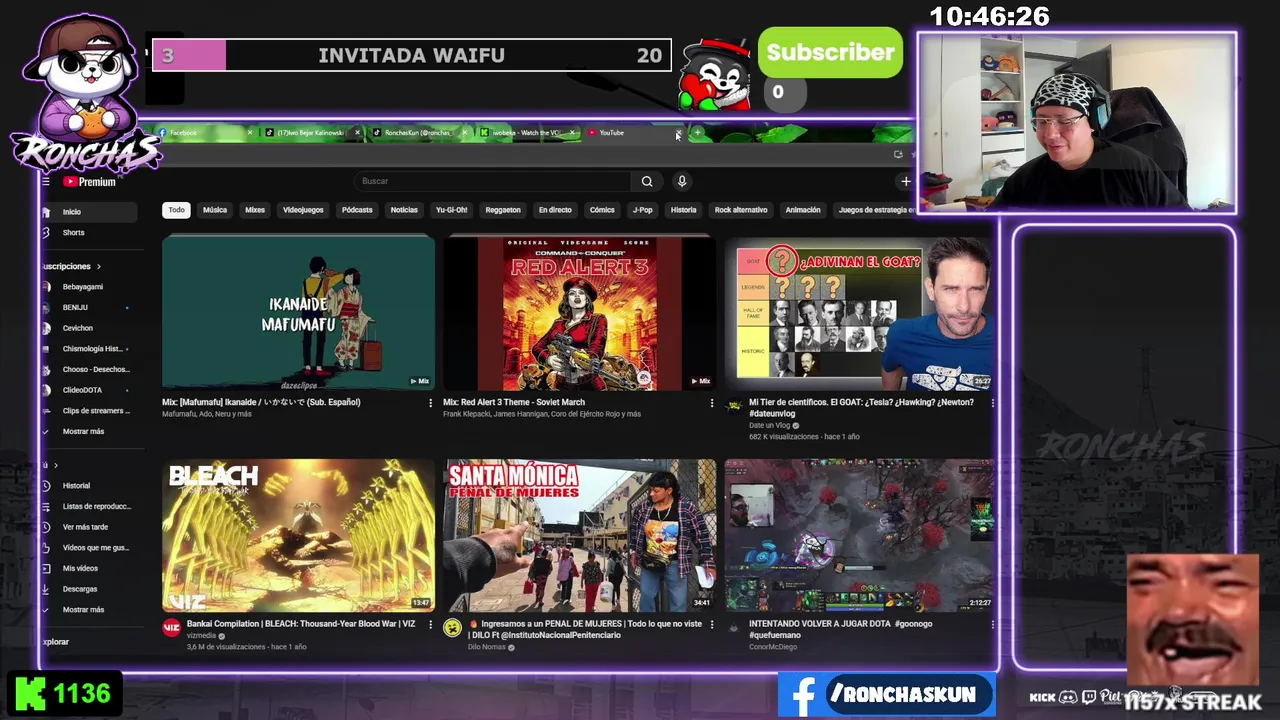Expand the Suscripciones section chevron
1280x720 pixels.
point(98,266)
